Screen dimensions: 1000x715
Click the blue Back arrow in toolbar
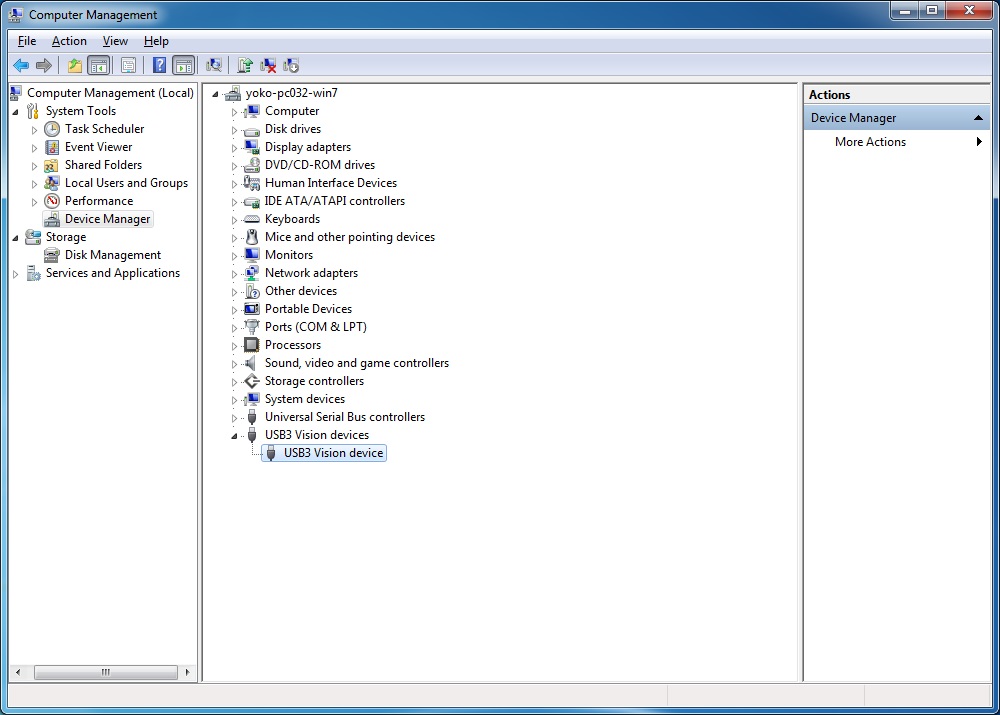[21, 65]
